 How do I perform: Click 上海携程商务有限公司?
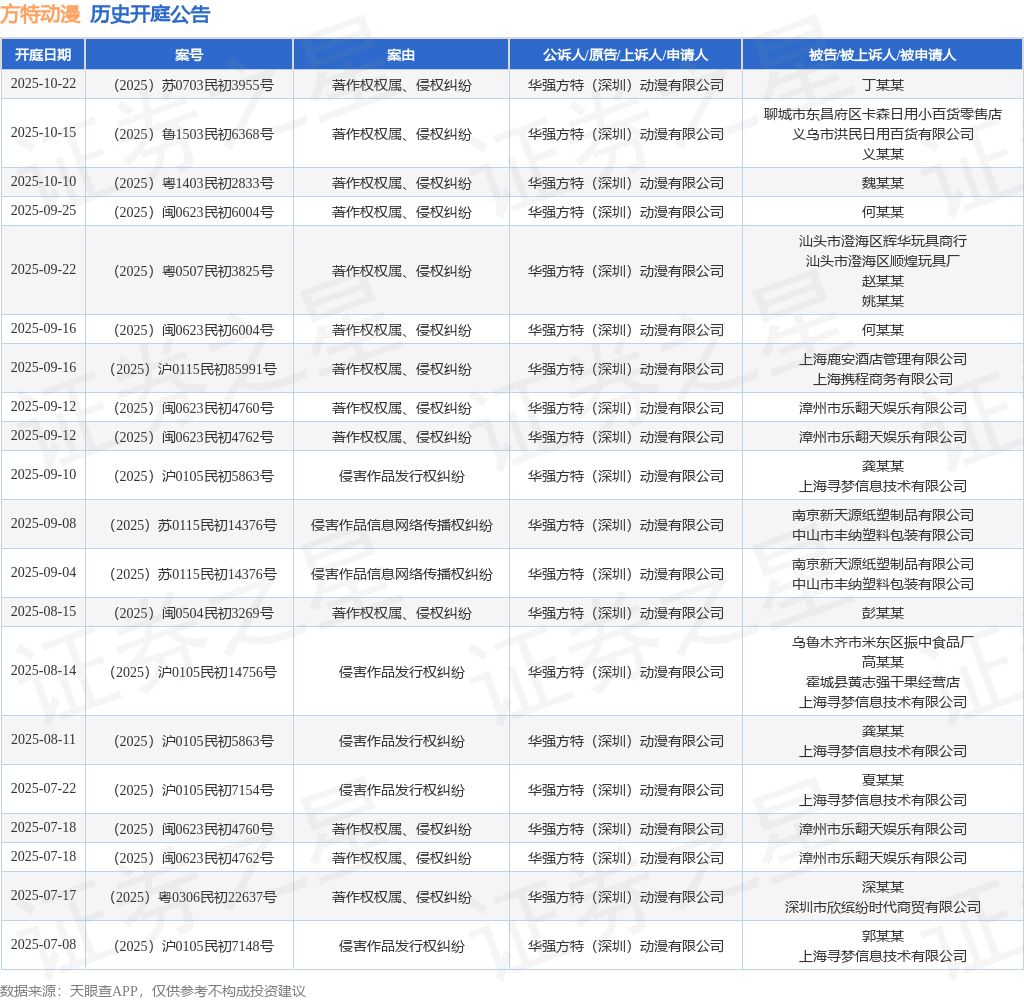point(882,379)
